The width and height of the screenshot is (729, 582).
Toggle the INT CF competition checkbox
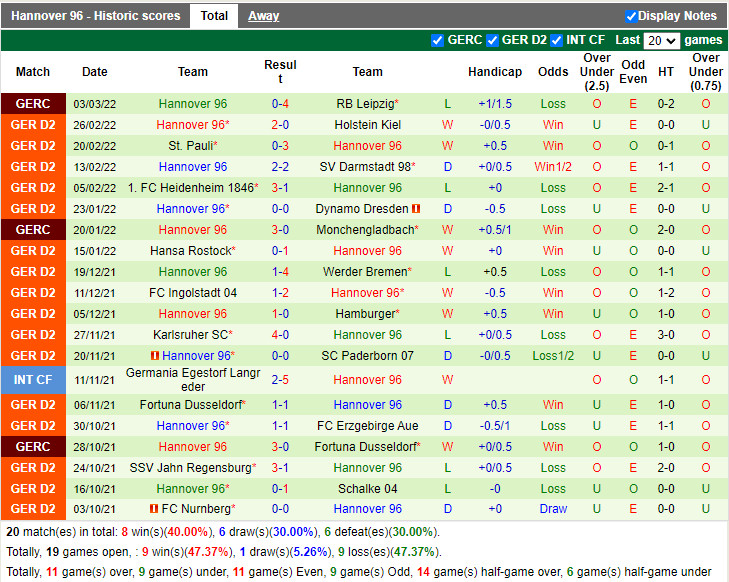click(x=557, y=40)
